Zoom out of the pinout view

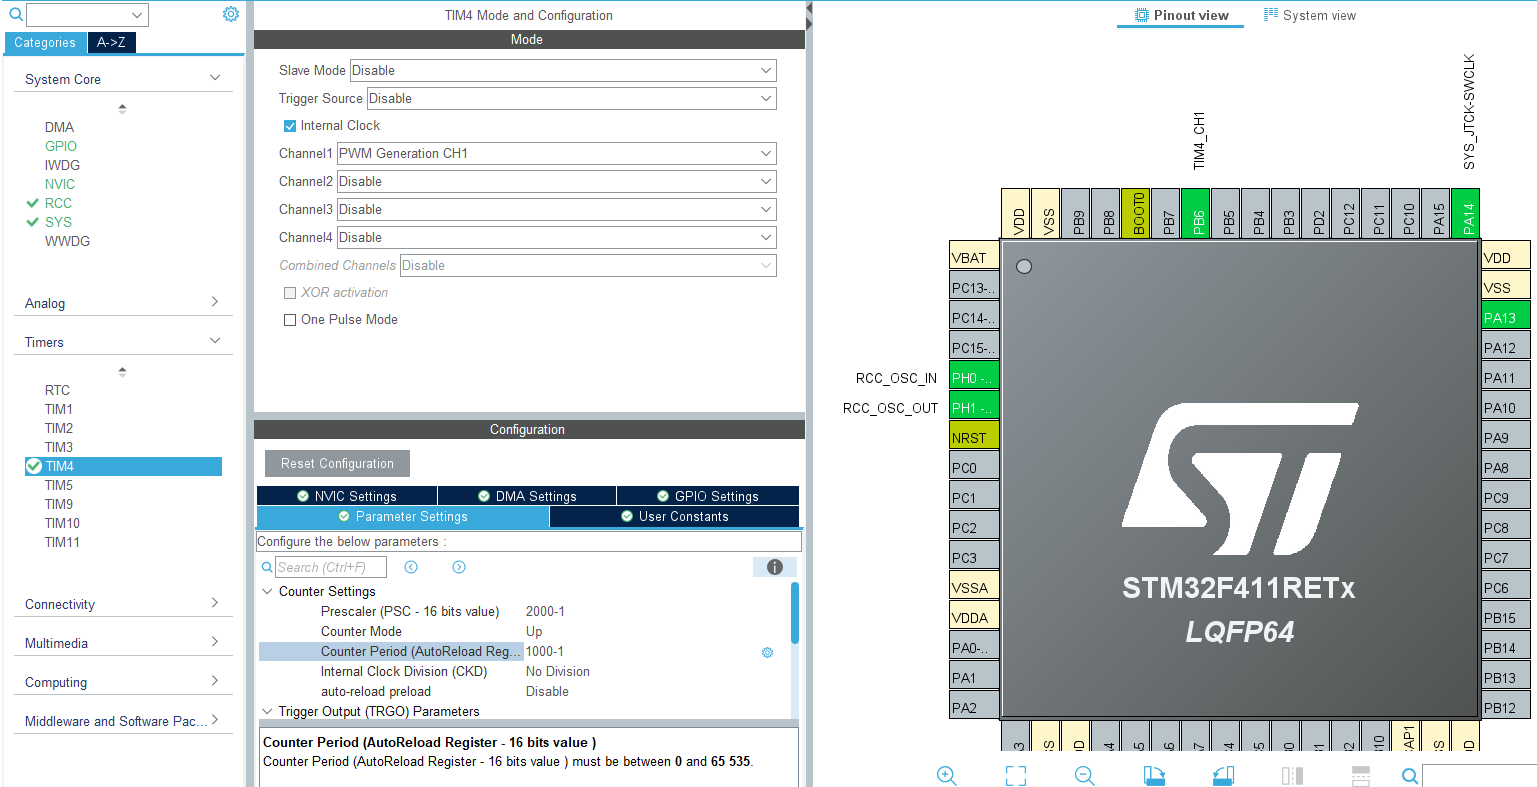1085,775
